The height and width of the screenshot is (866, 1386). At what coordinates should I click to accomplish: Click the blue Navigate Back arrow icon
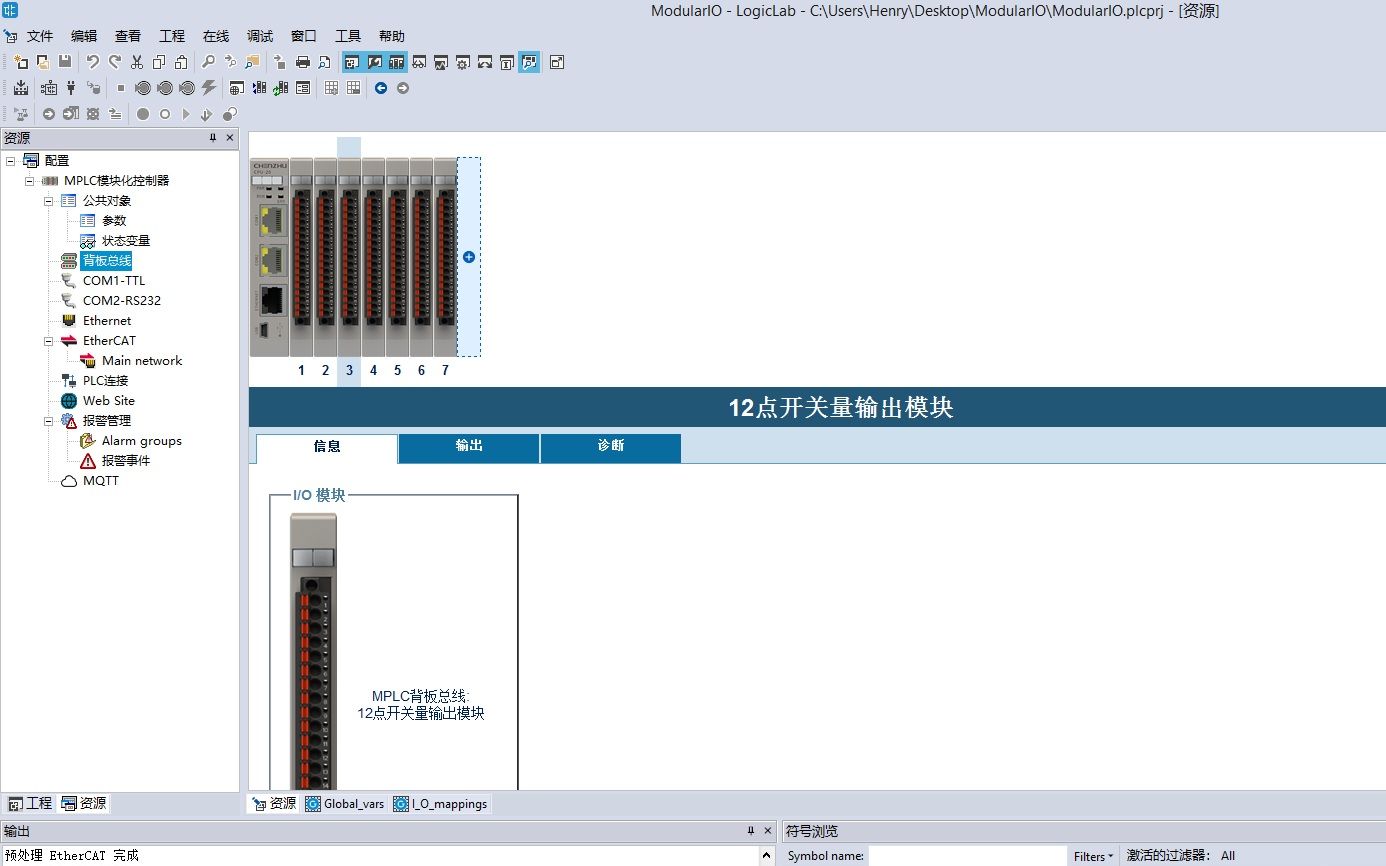coord(380,88)
